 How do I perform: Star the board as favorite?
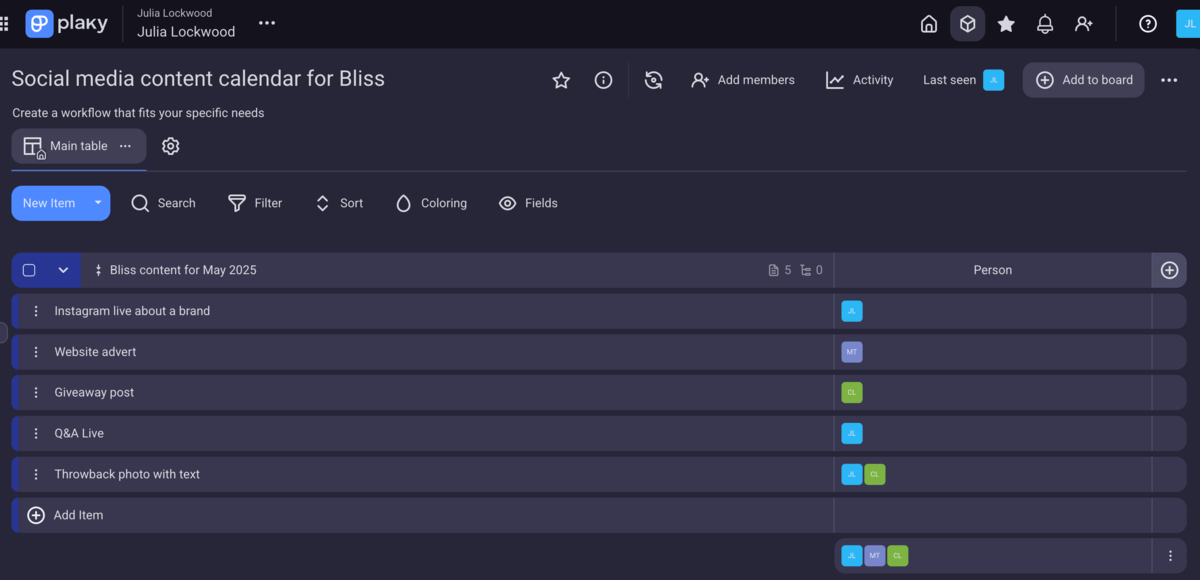click(x=561, y=80)
